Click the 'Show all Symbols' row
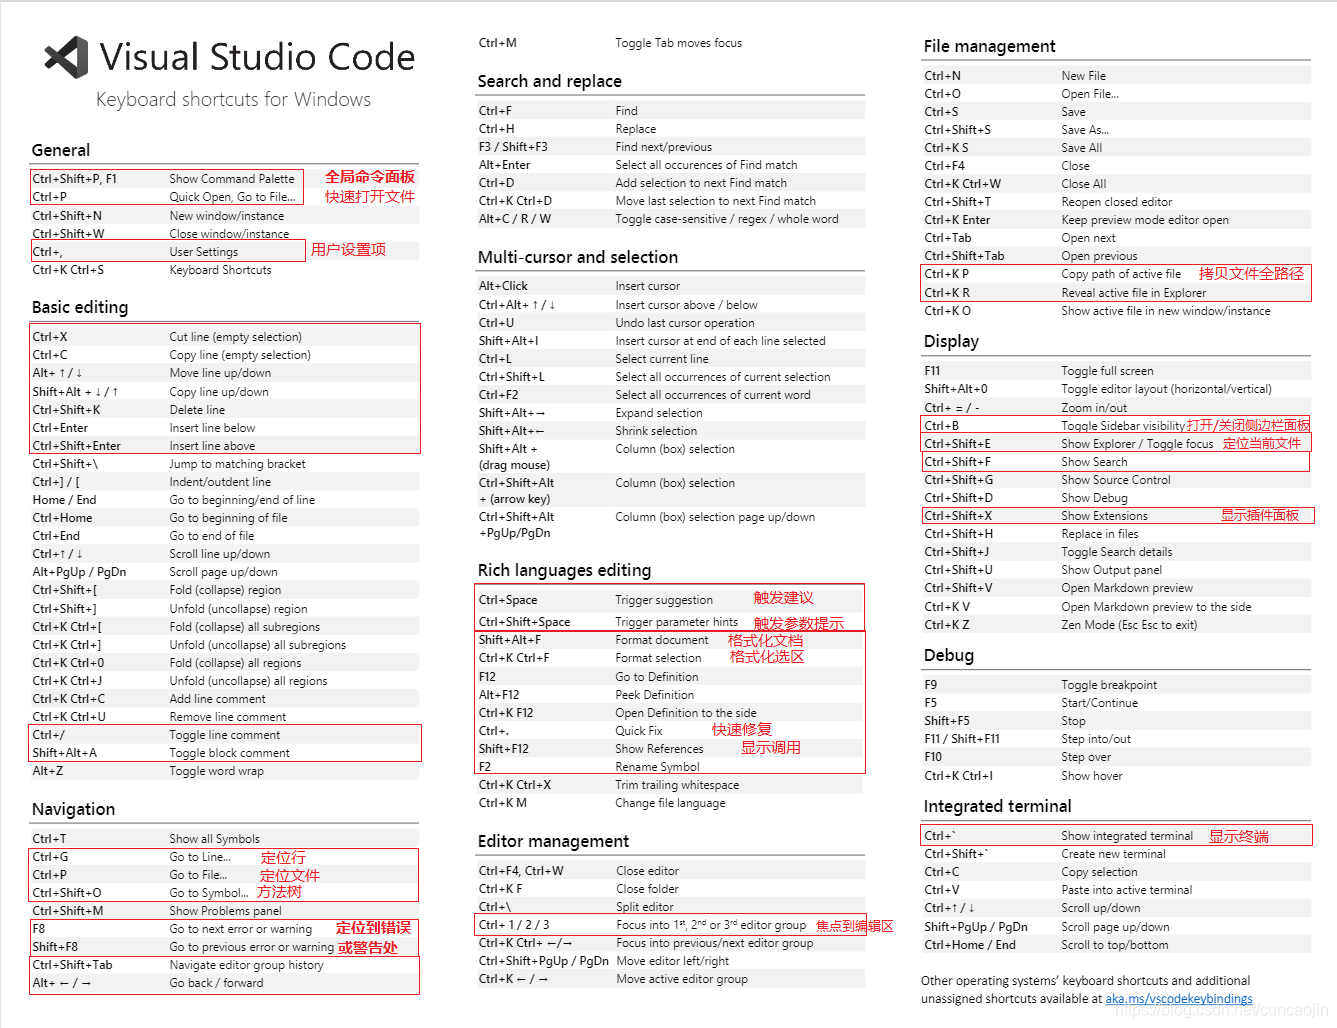The width and height of the screenshot is (1337, 1028). tap(225, 839)
